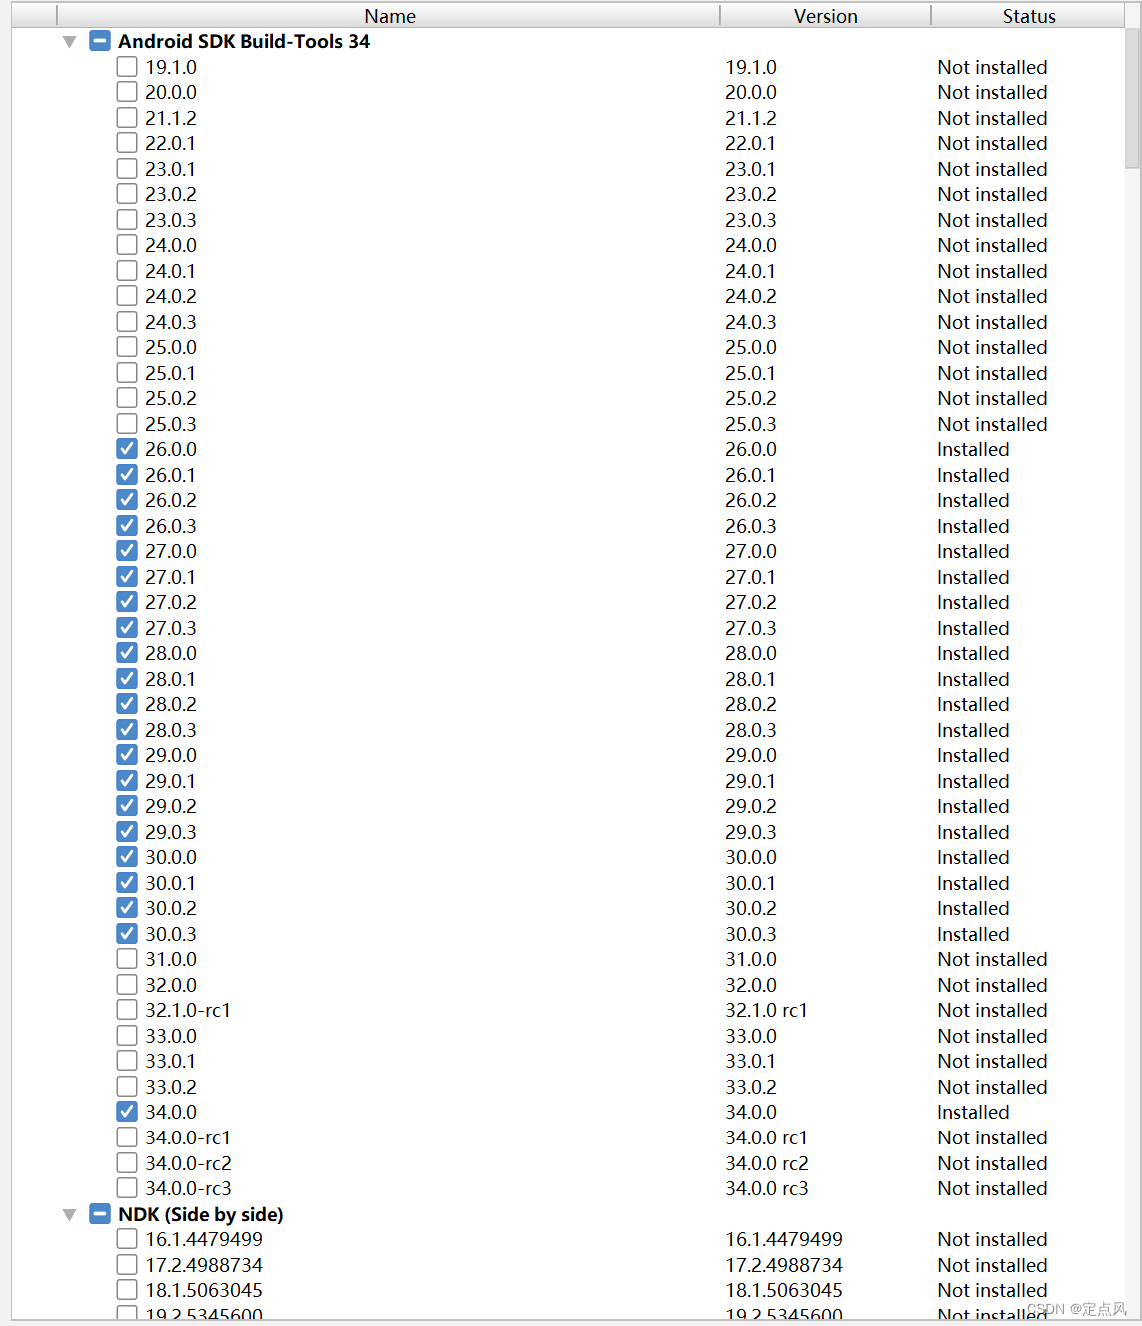Select the NDK (Side by side) group label

(x=201, y=1214)
